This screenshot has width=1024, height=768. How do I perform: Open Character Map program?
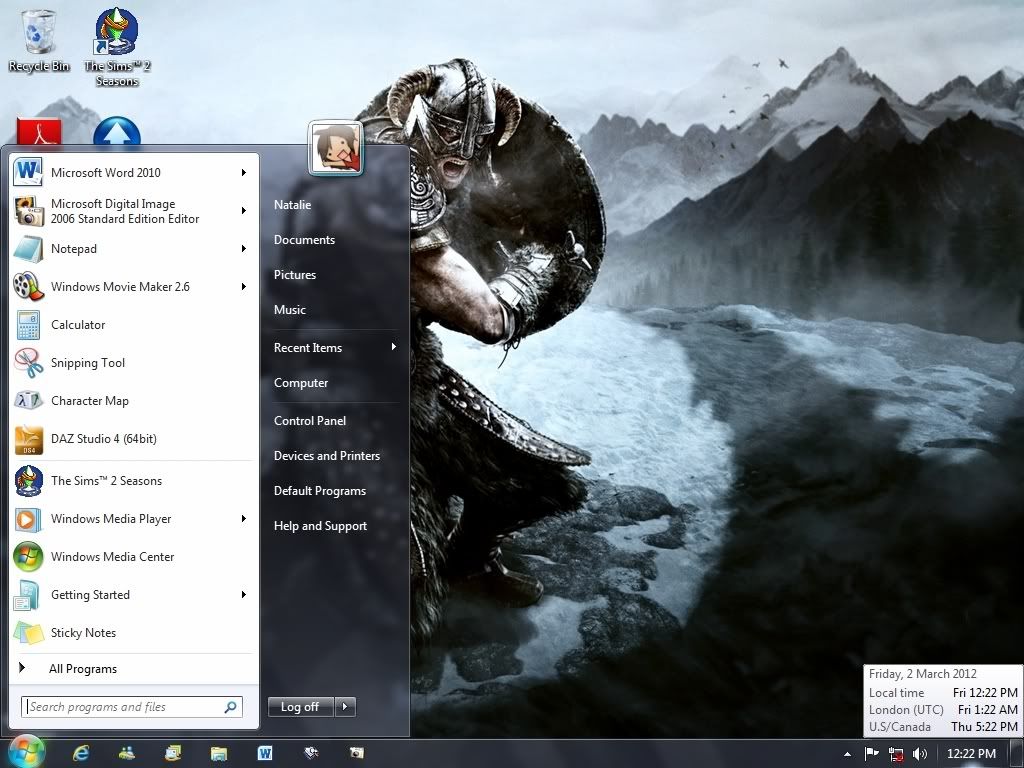click(89, 401)
